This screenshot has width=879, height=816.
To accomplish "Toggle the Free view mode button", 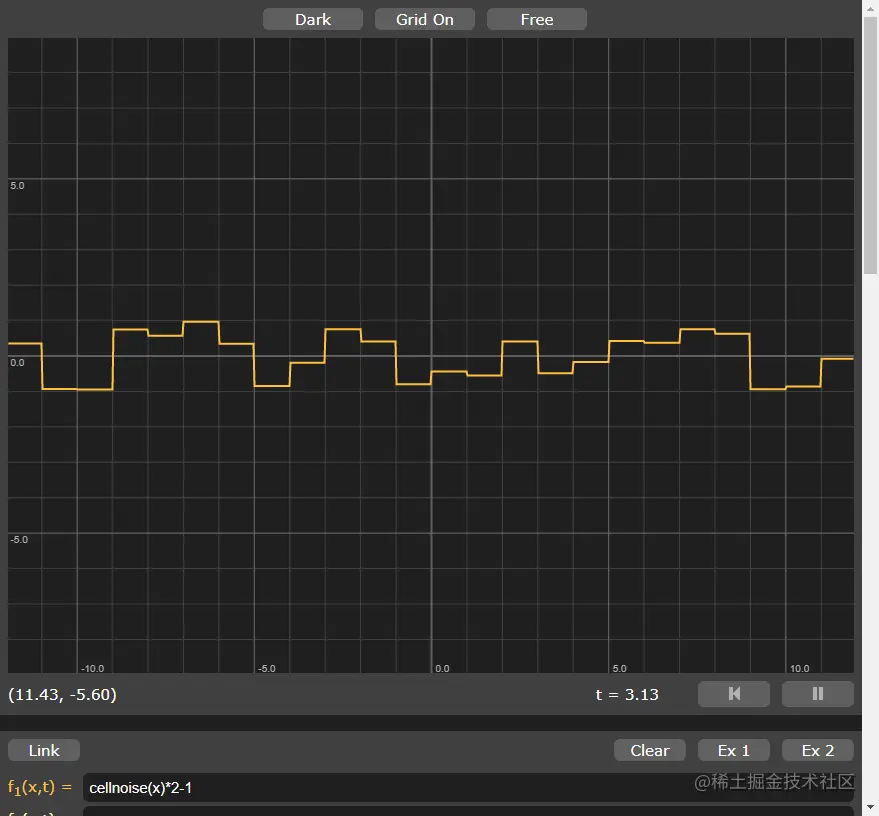I will click(x=537, y=20).
